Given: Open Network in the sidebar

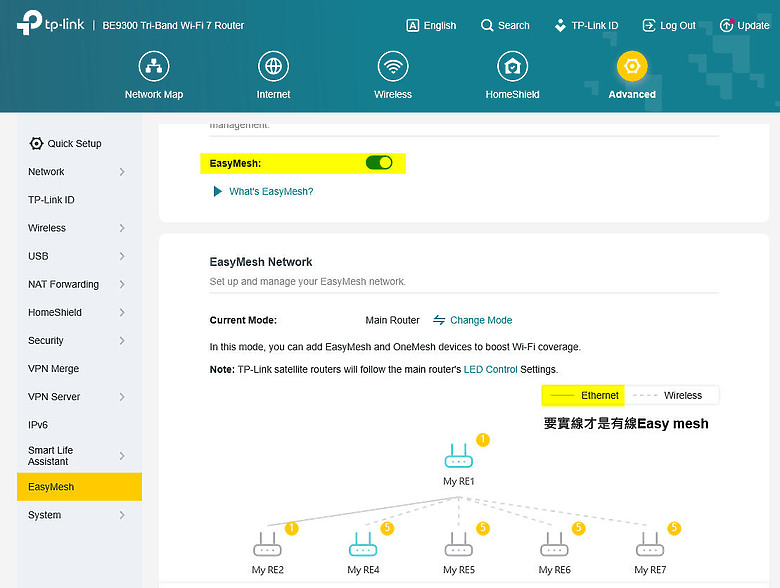Looking at the screenshot, I should pyautogui.click(x=79, y=172).
